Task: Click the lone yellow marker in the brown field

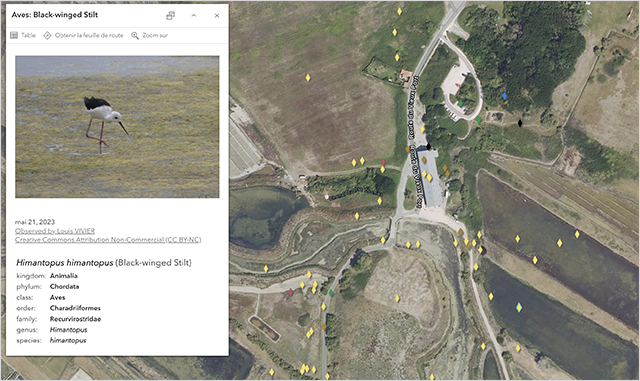Action: (x=308, y=78)
